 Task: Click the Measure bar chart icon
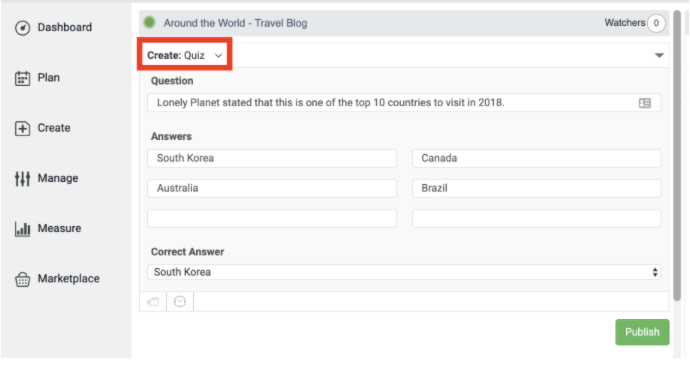click(x=22, y=229)
